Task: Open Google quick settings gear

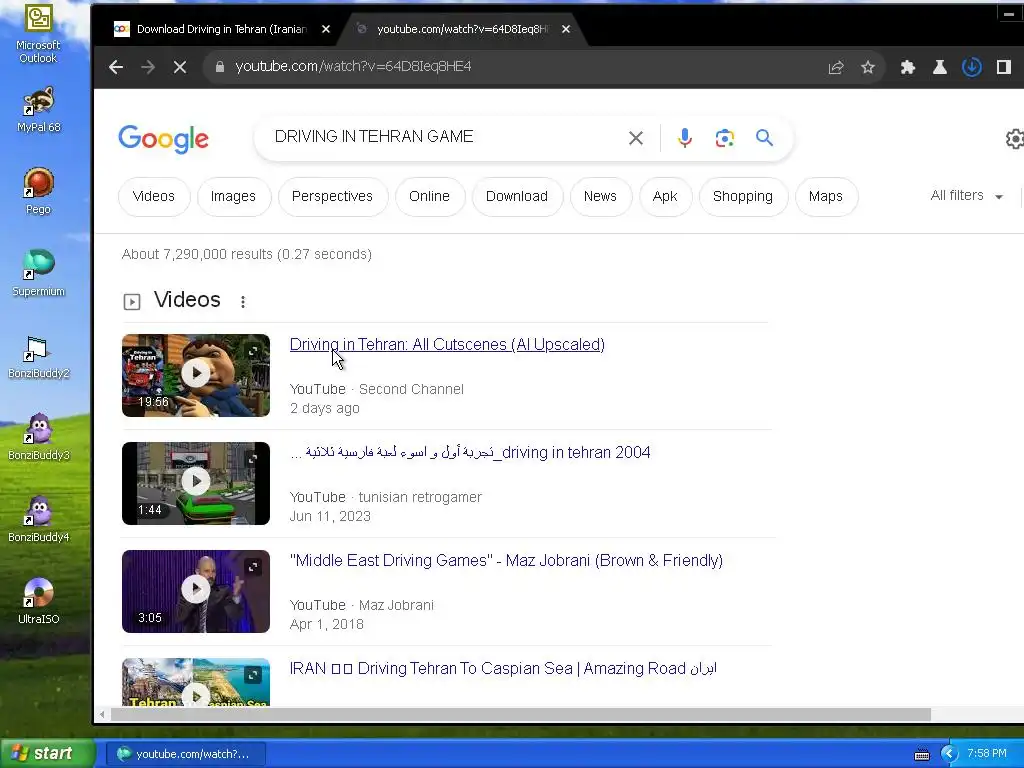Action: 1014,138
